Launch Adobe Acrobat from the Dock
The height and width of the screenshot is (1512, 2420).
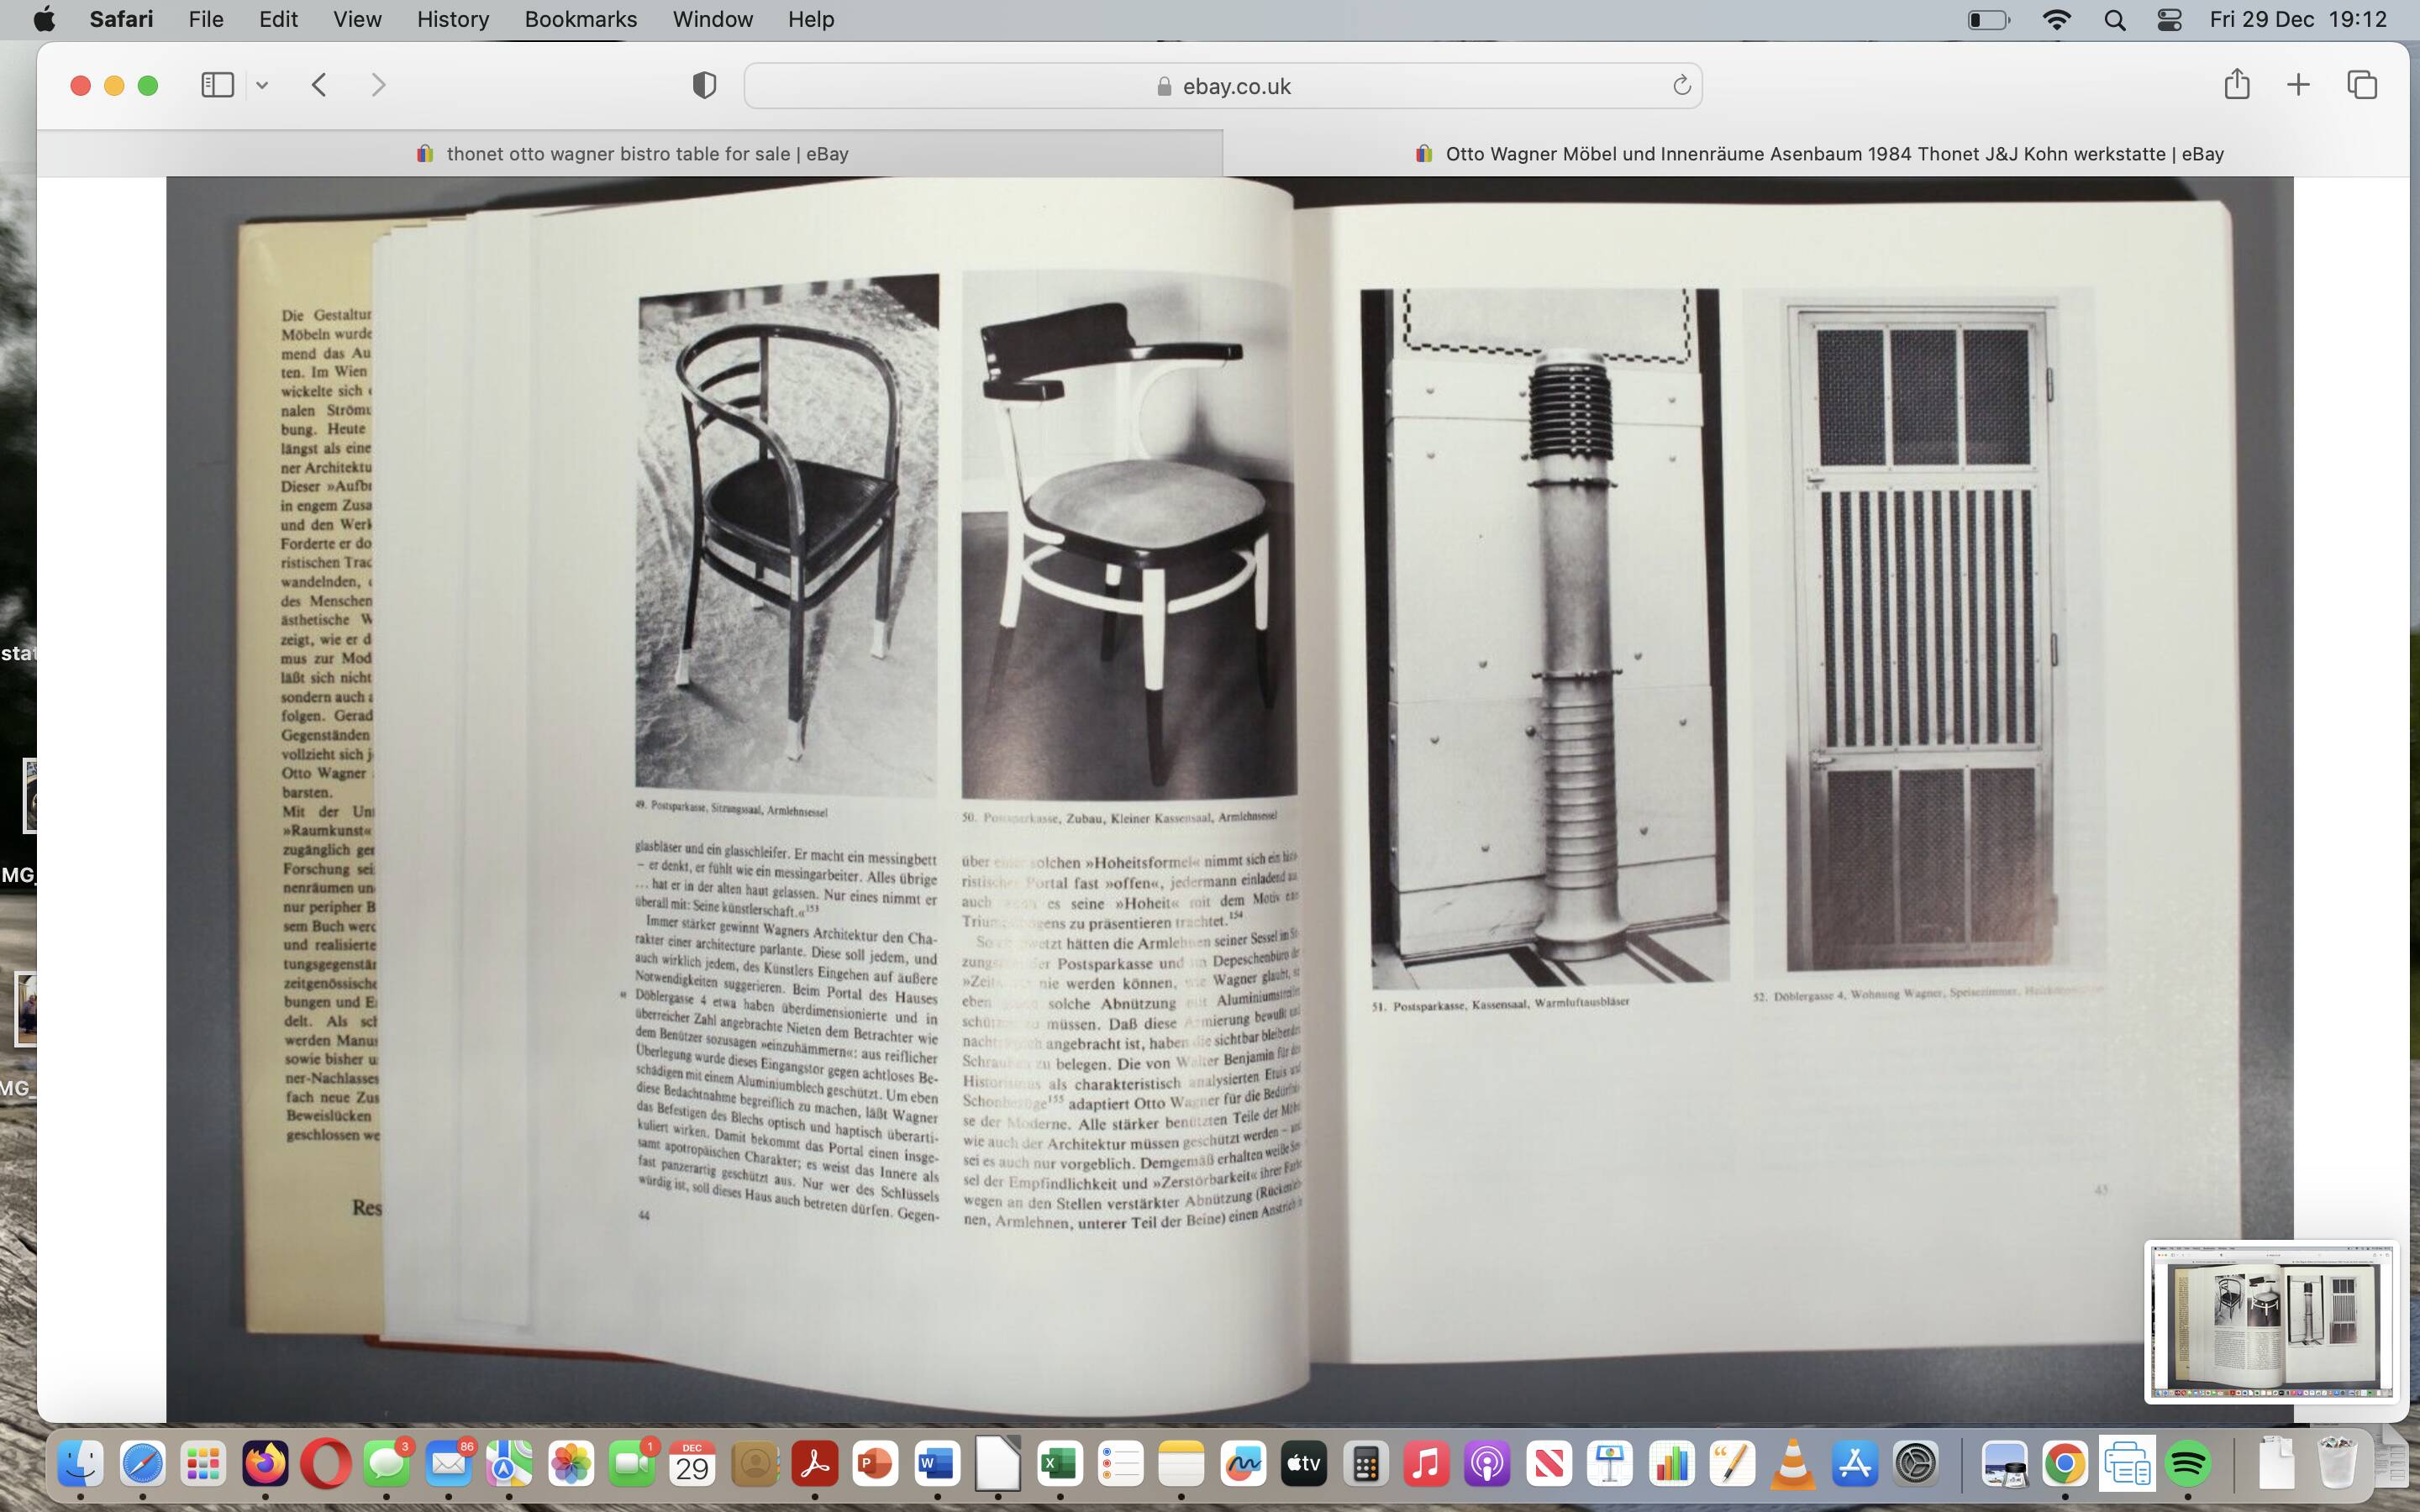[x=815, y=1465]
